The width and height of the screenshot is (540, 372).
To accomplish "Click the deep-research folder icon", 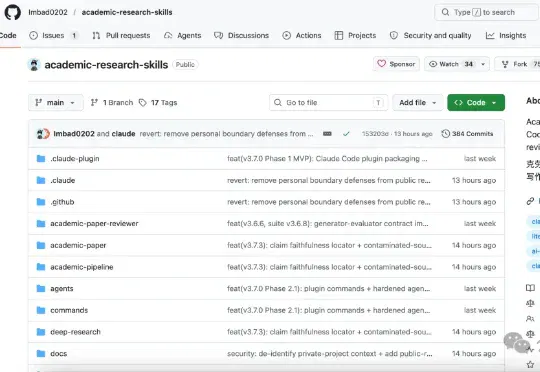I will pos(41,332).
